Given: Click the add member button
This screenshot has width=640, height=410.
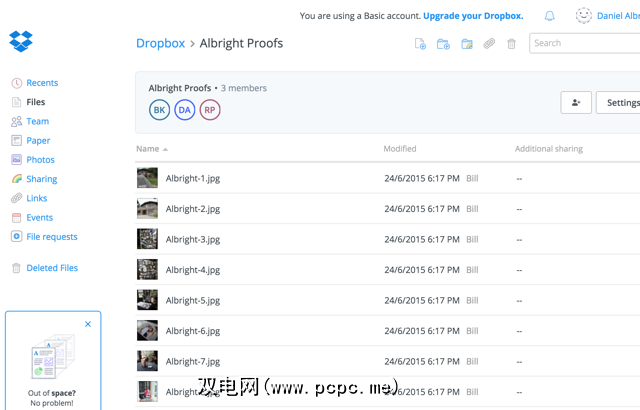Looking at the screenshot, I should tap(576, 102).
